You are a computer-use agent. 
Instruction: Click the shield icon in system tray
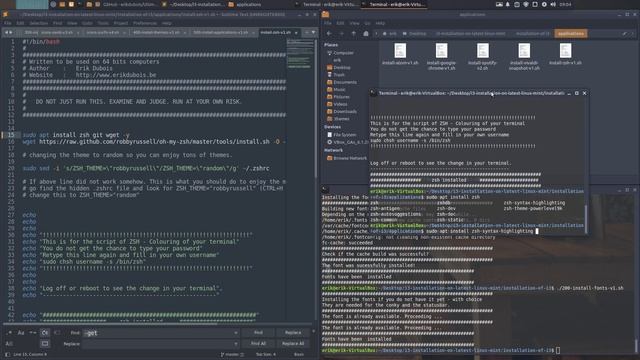[526, 4]
